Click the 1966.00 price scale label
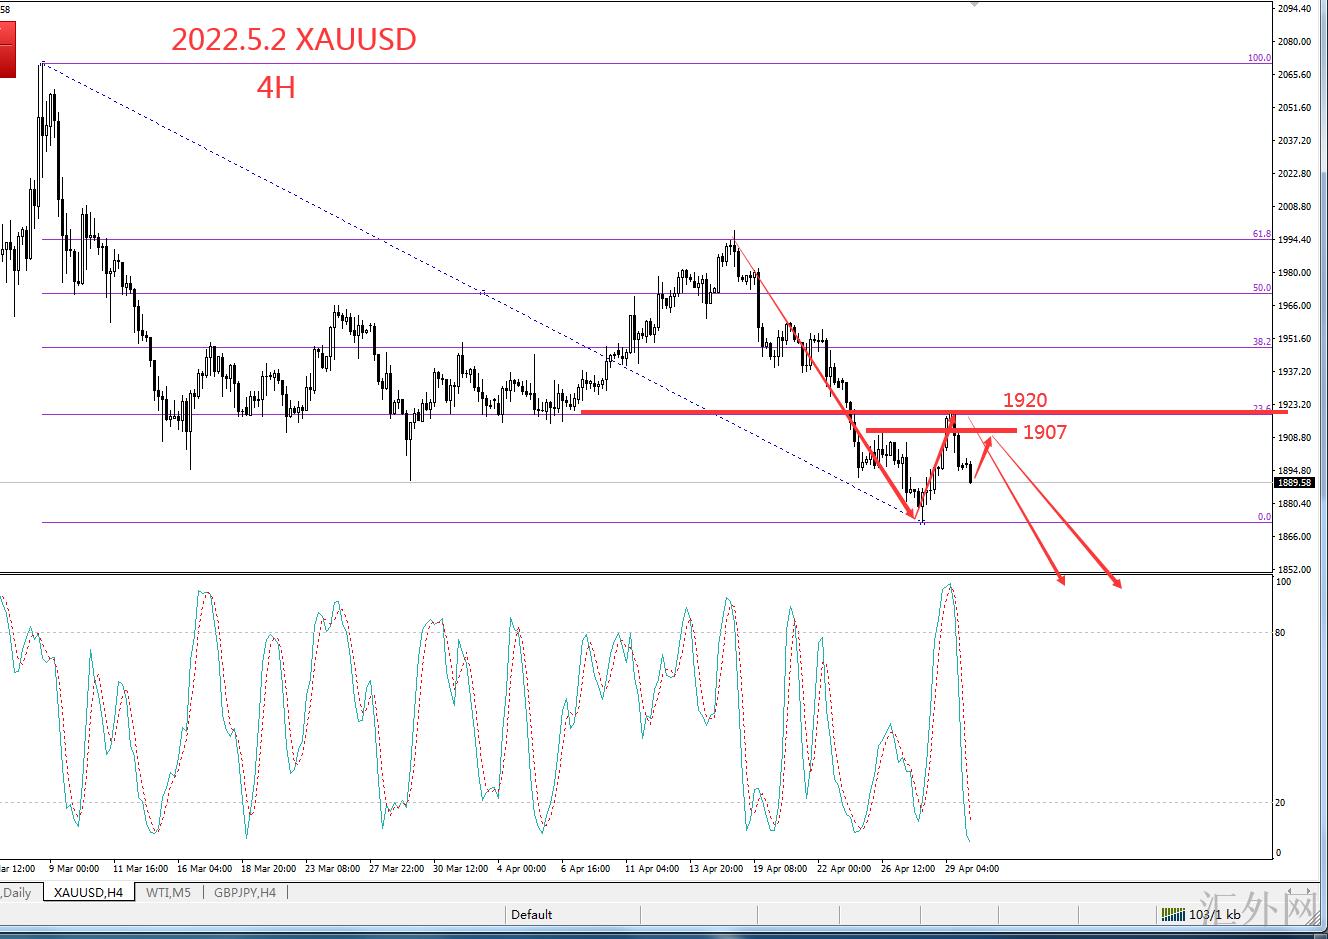The width and height of the screenshot is (1328, 939). [1294, 306]
